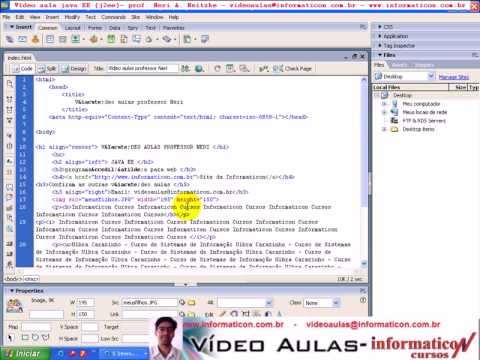Insert a Server-Side Include icon
This screenshot has width=480, height=360.
[124, 39]
